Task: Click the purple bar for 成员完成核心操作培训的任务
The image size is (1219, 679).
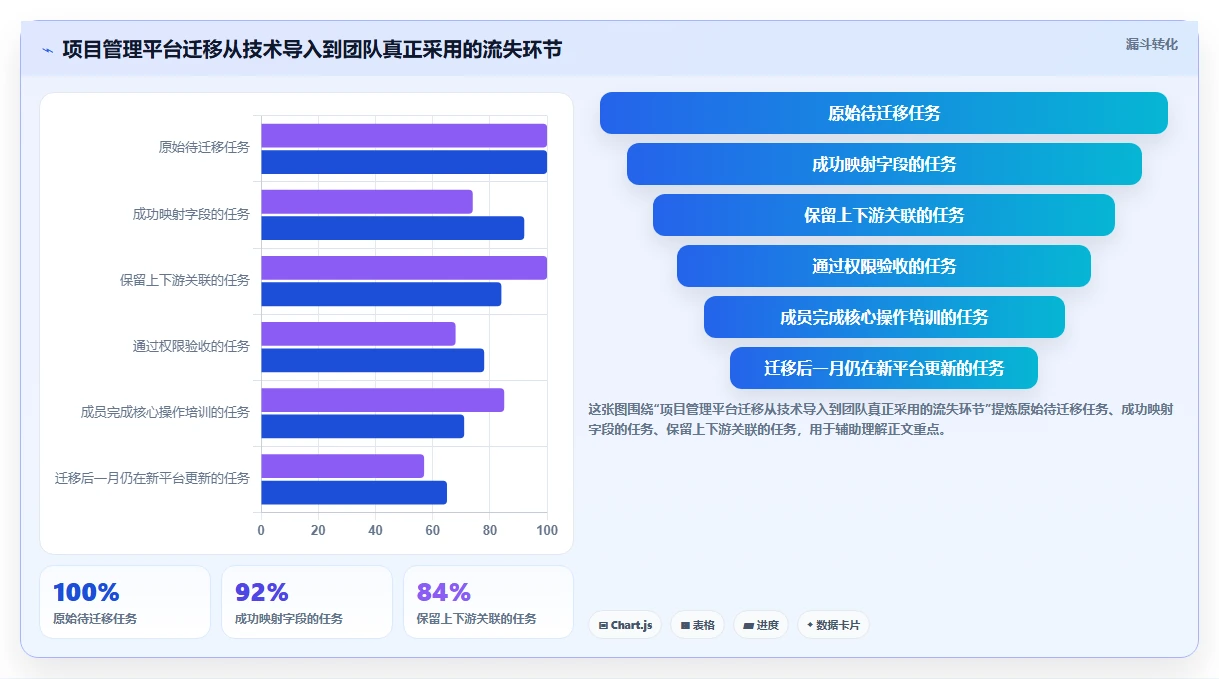Action: tap(383, 400)
